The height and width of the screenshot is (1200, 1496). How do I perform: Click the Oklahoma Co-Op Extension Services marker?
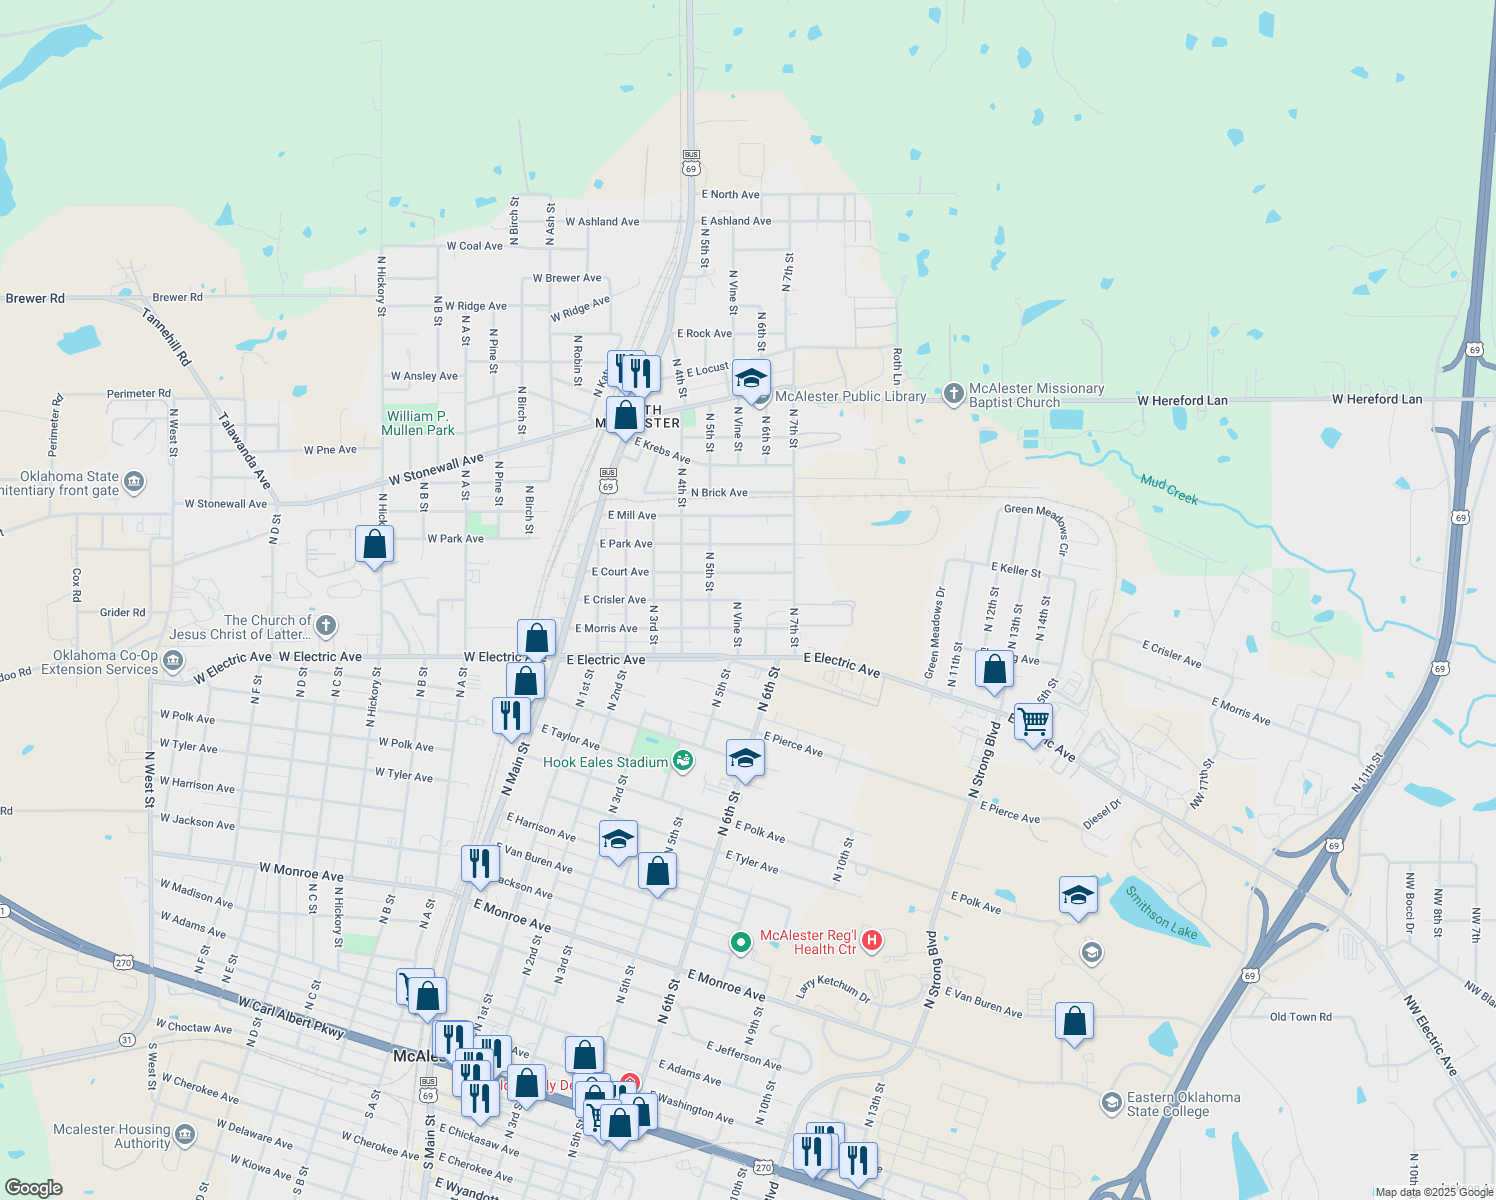172,661
